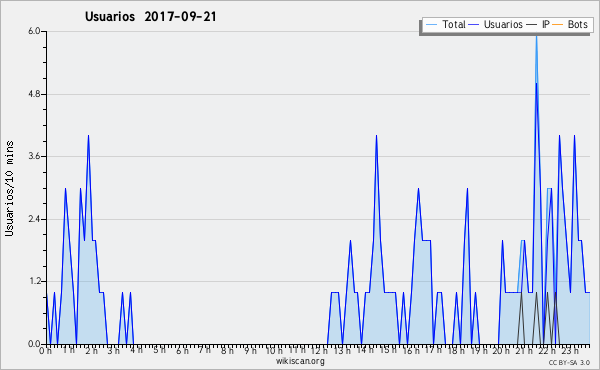This screenshot has width=600, height=370.
Task: Click the '6 h' x-axis label
Action: 182,351
